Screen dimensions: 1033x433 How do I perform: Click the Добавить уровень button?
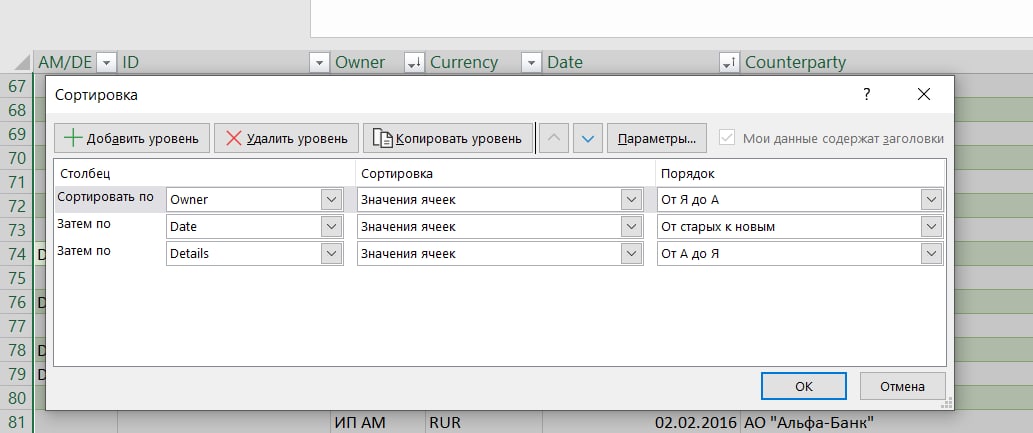pyautogui.click(x=132, y=138)
